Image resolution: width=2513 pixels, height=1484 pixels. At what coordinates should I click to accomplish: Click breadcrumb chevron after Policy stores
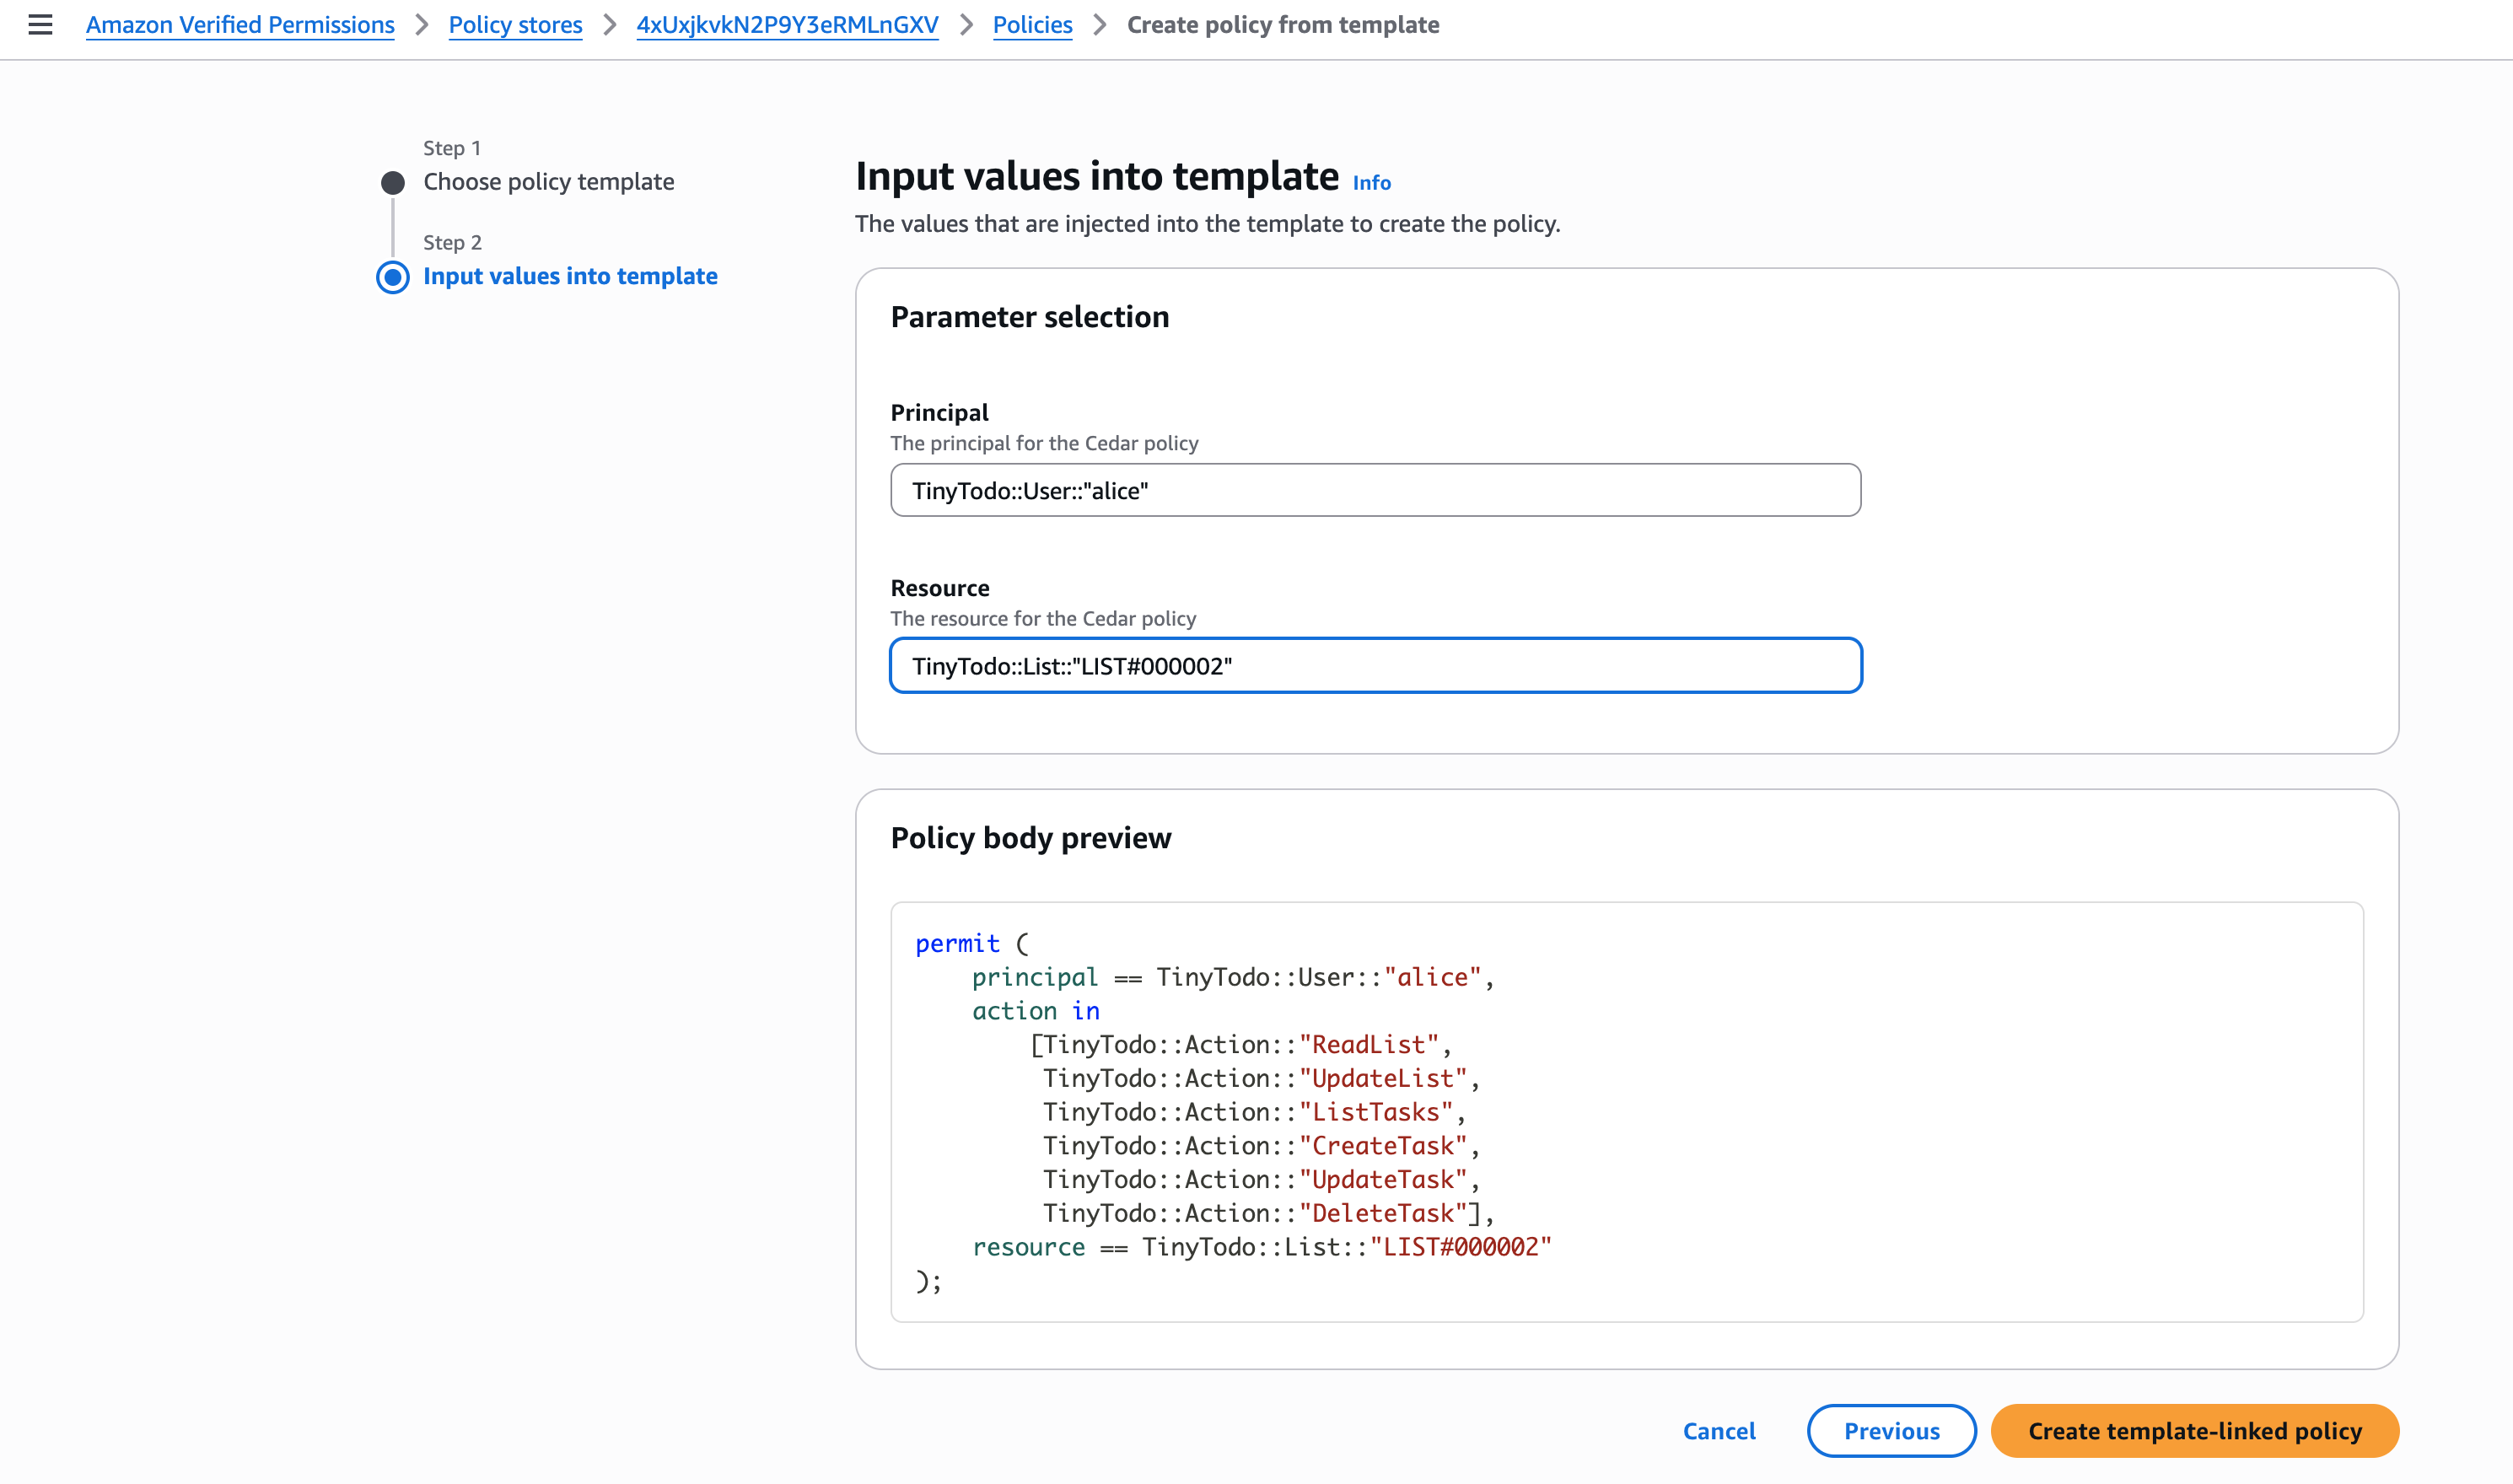pos(610,25)
